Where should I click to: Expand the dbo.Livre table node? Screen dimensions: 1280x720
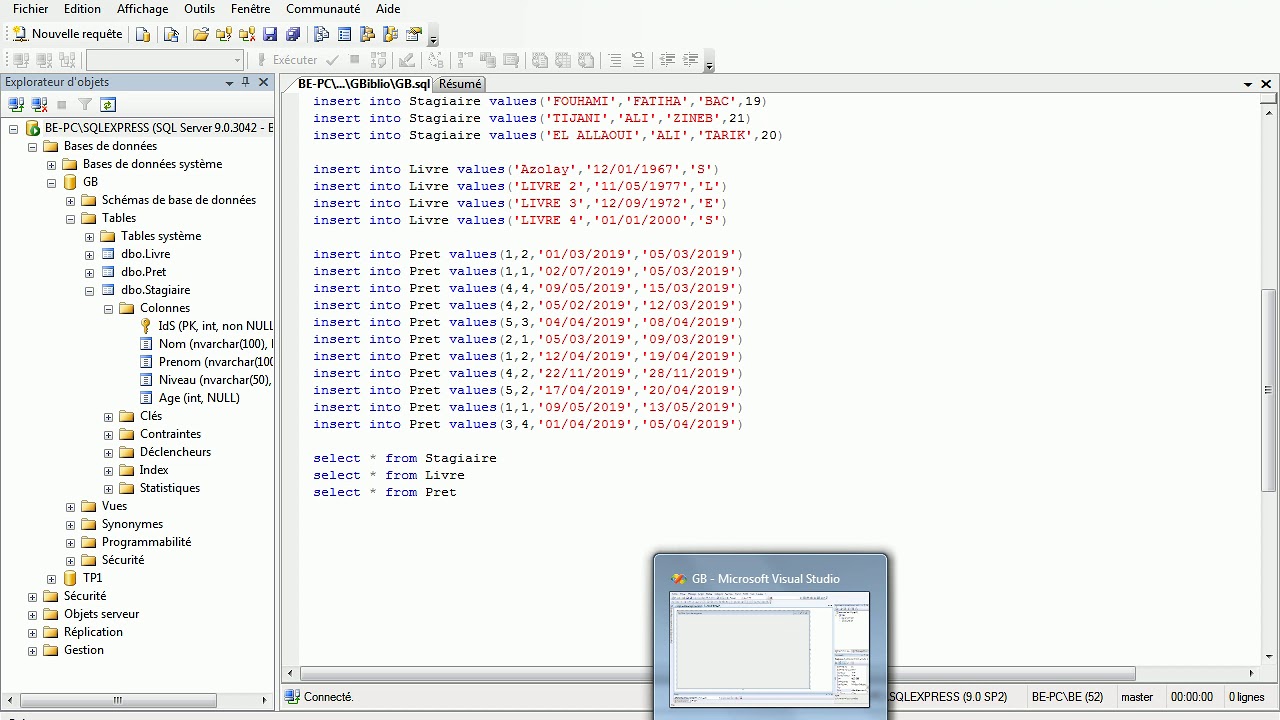pos(90,254)
